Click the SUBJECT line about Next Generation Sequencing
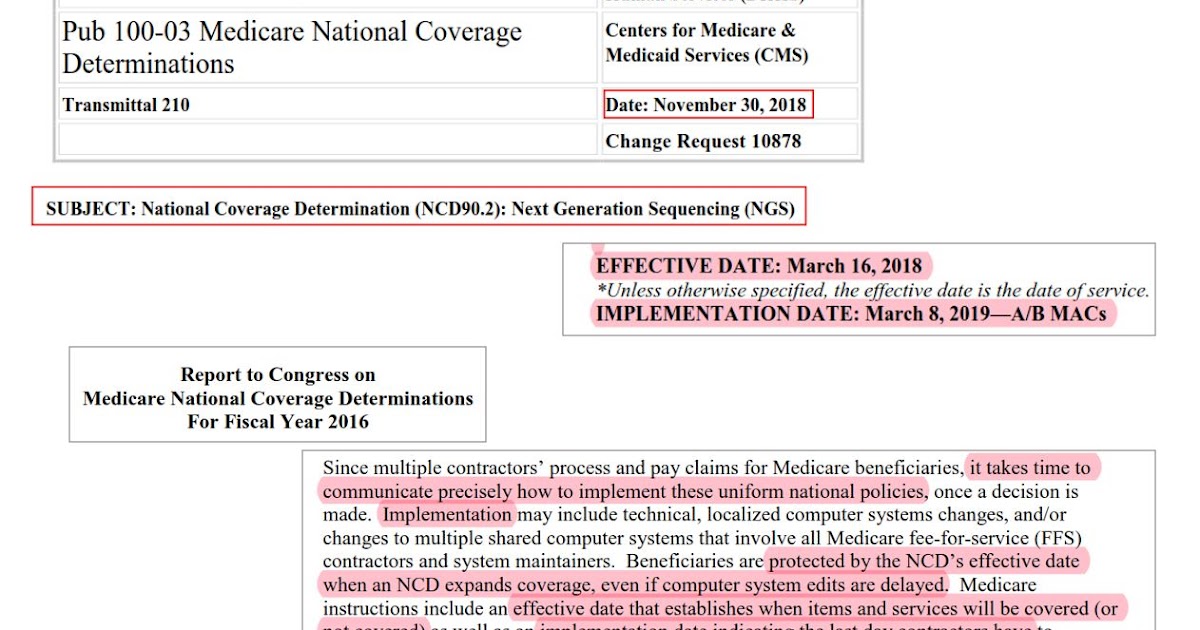The height and width of the screenshot is (630, 1200). pos(420,209)
